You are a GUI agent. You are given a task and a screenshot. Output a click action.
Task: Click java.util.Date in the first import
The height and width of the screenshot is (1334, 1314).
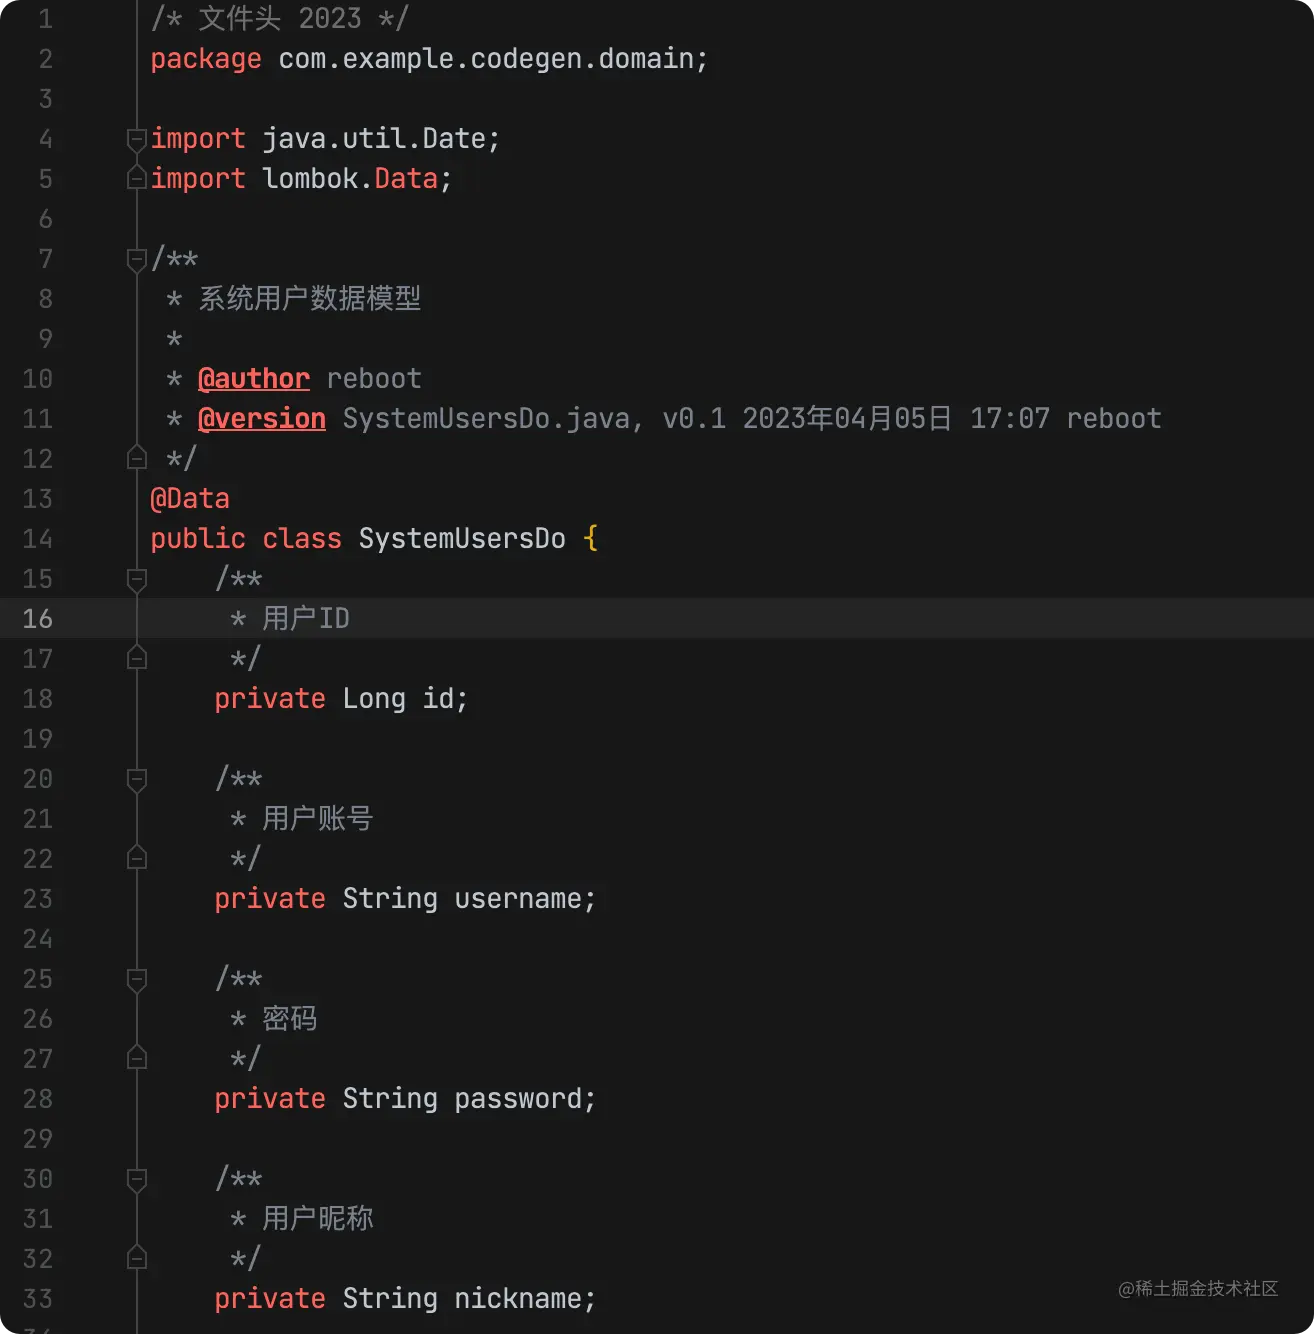[x=374, y=139]
